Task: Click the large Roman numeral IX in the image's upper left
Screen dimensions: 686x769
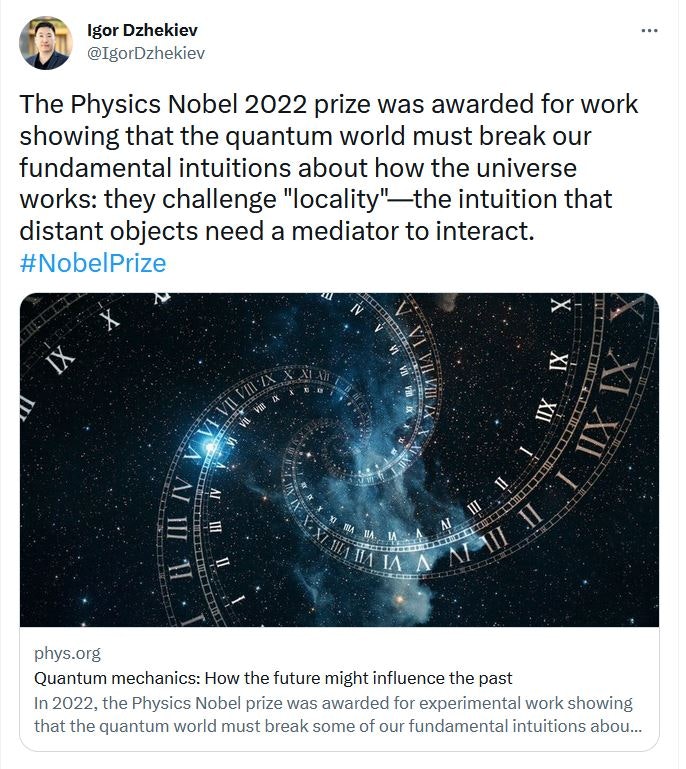Action: pyautogui.click(x=60, y=360)
